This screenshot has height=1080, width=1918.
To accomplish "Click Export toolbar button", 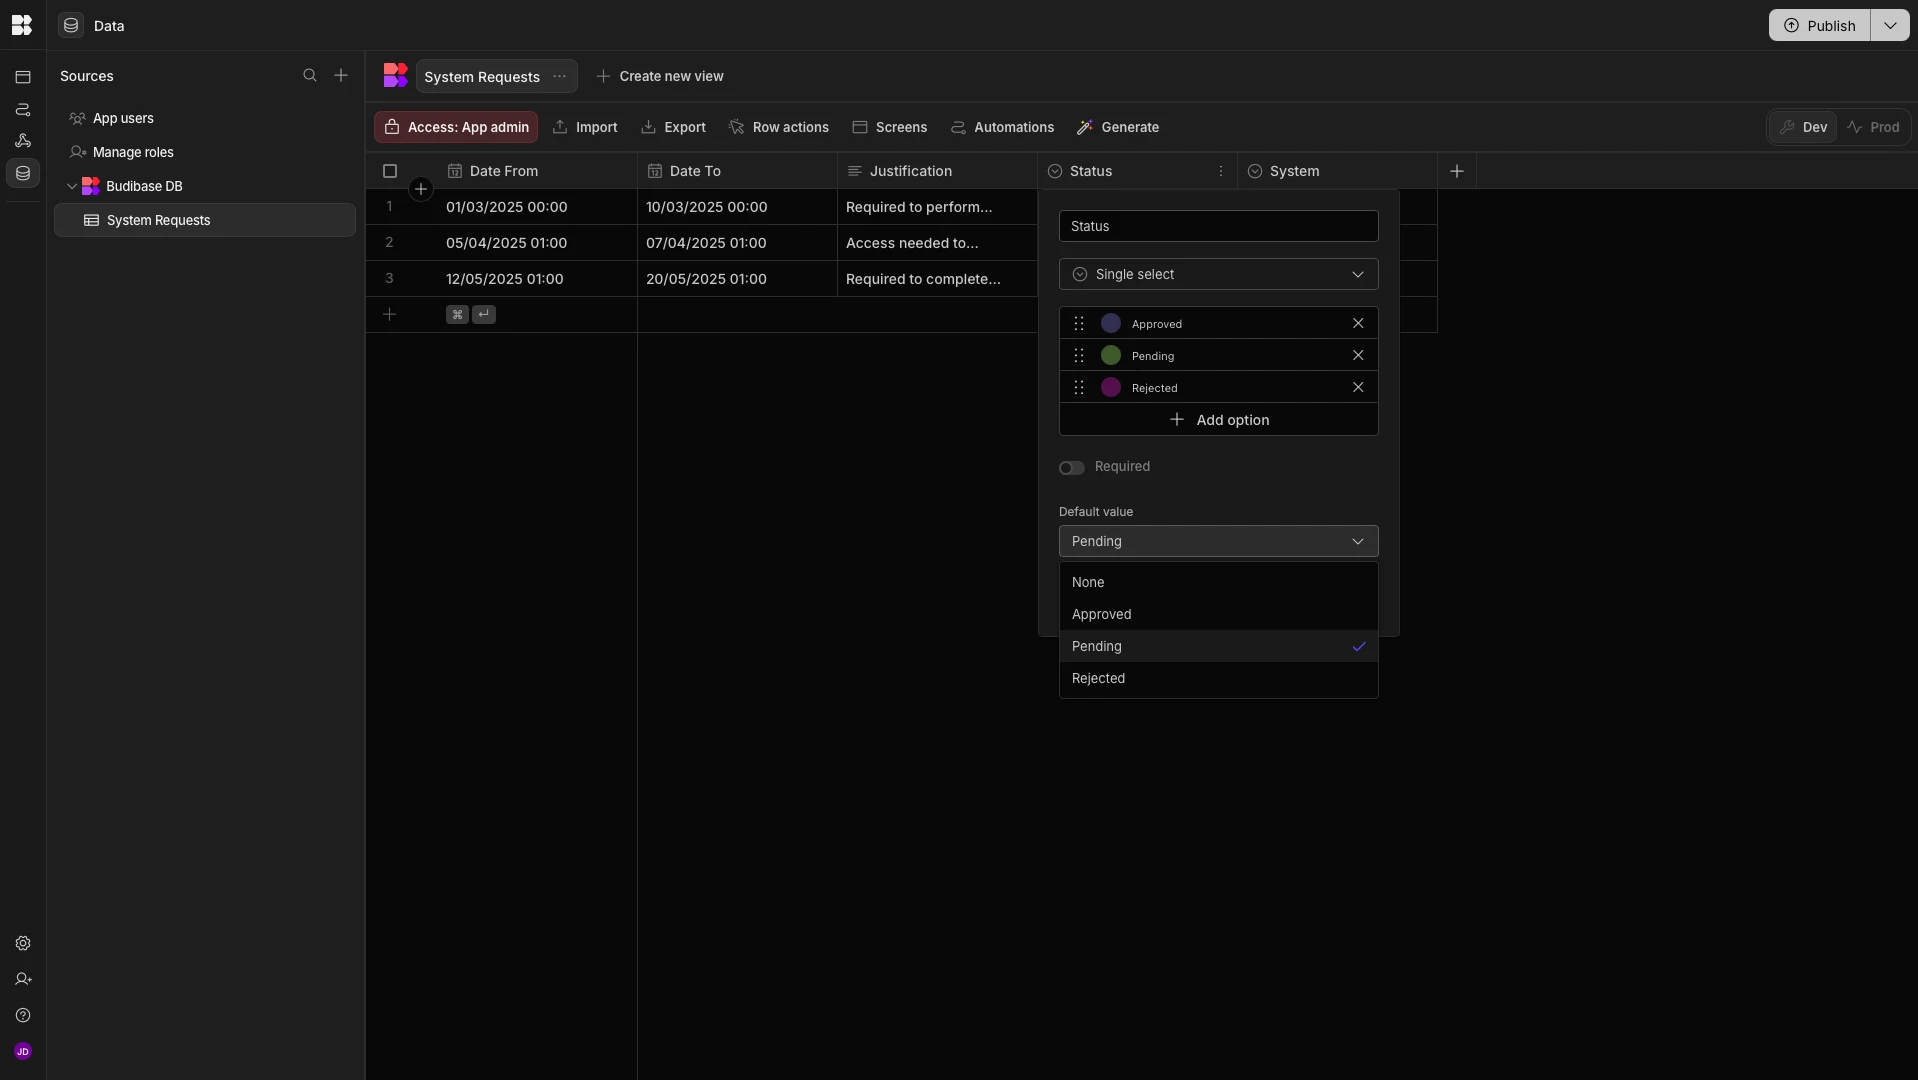I will [x=673, y=127].
